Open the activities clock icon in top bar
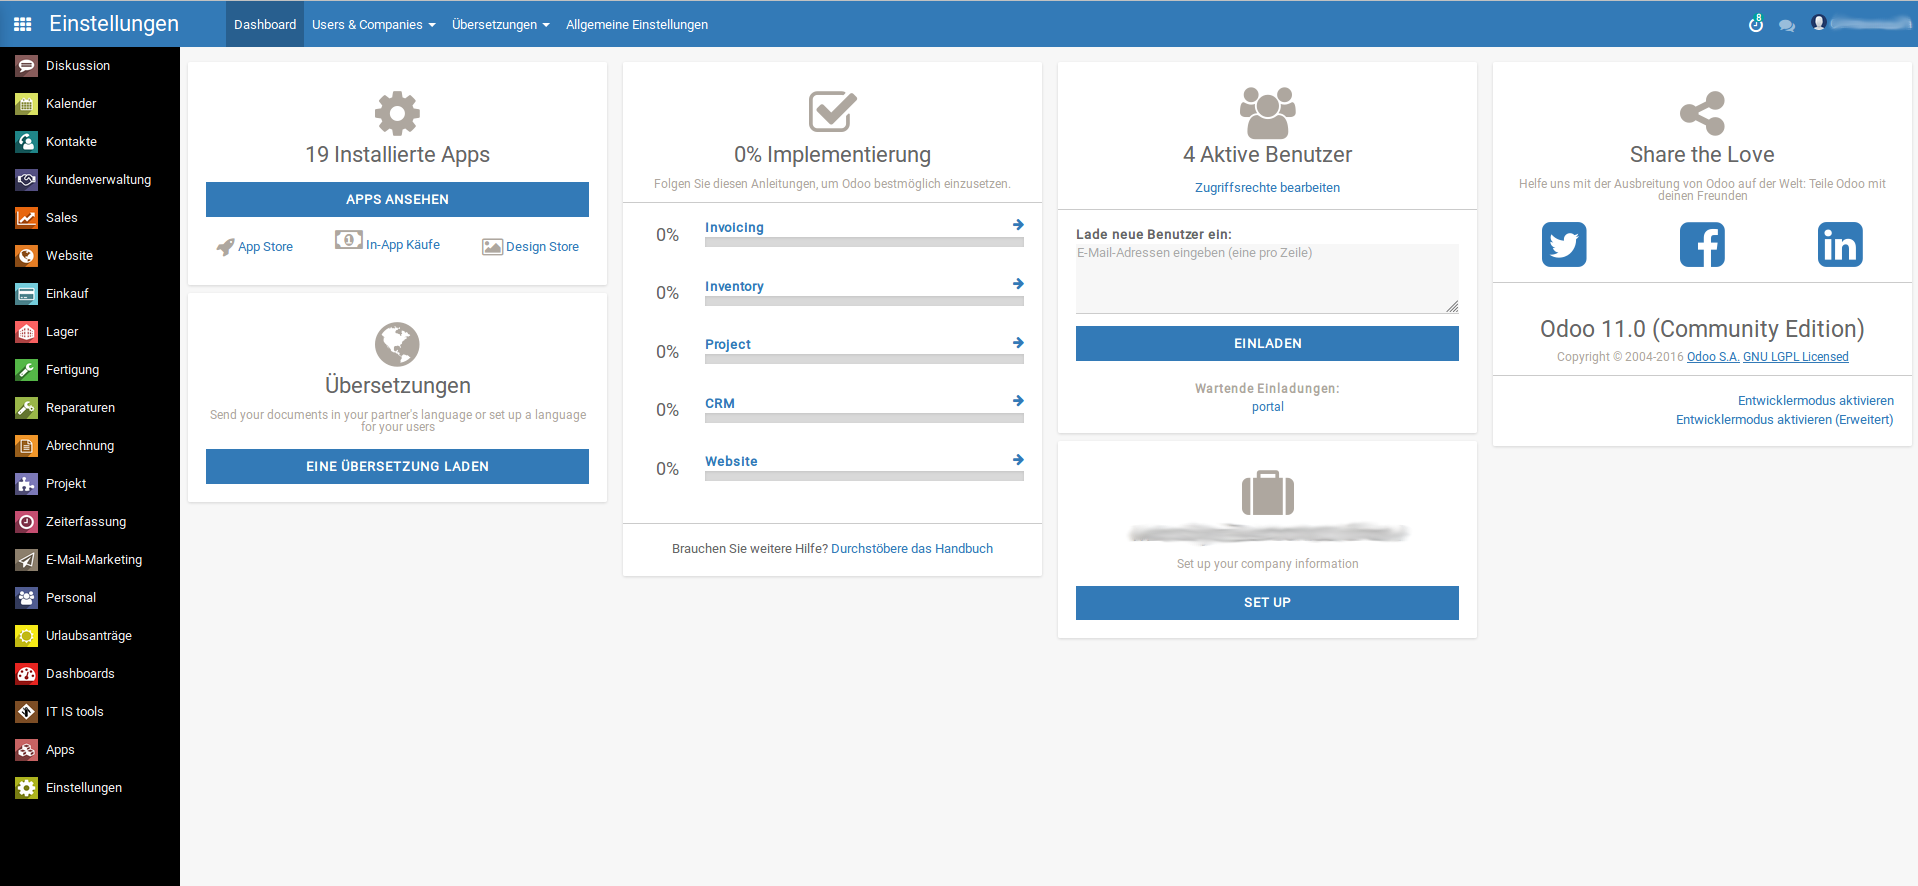 pyautogui.click(x=1756, y=24)
